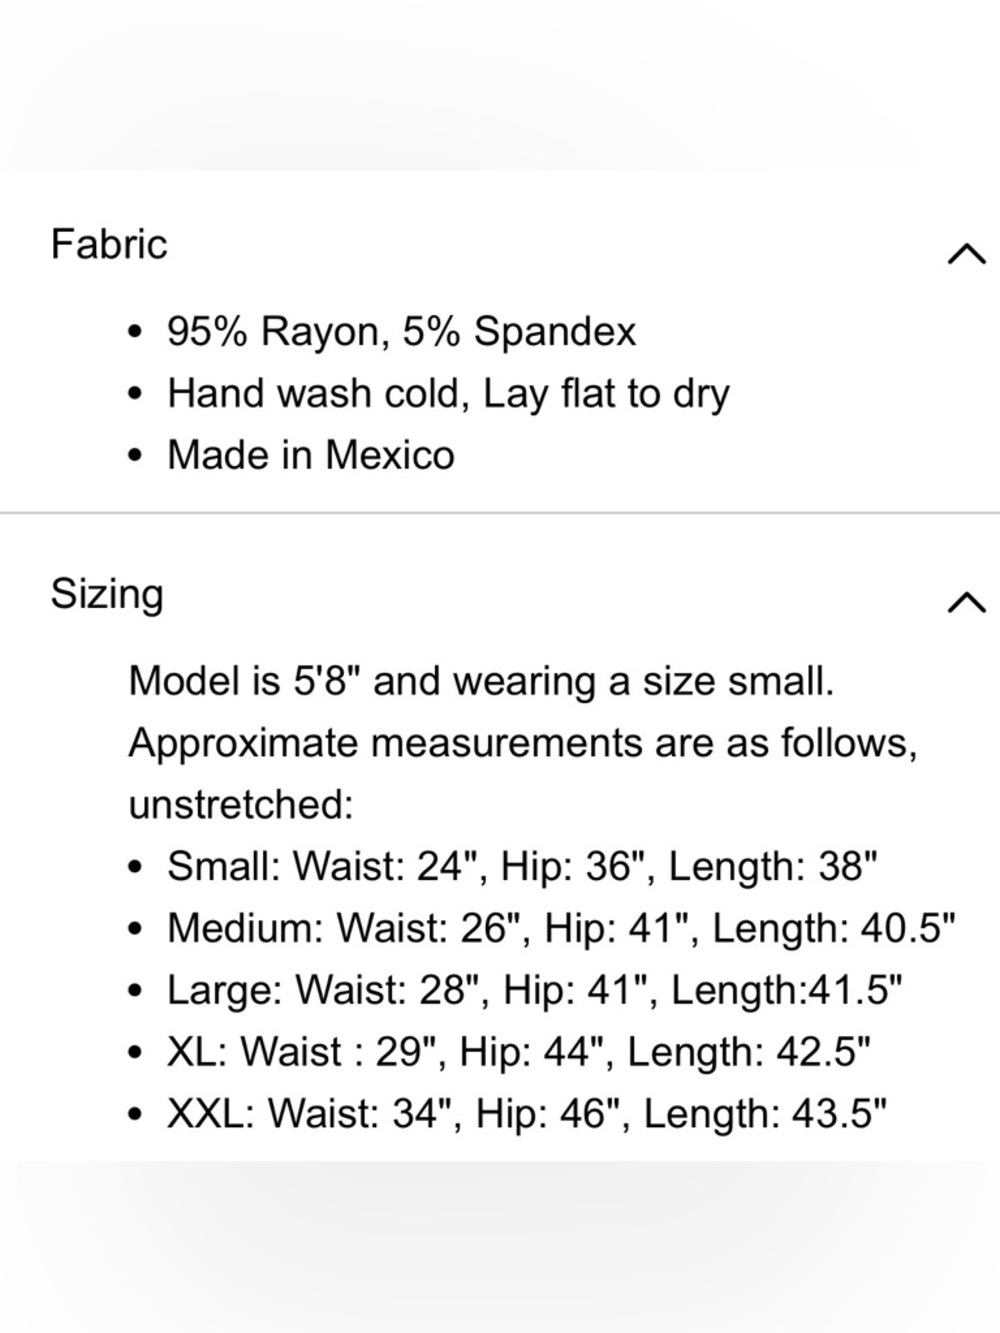Click the Fabric section heading
This screenshot has height=1333, width=1000.
(109, 245)
